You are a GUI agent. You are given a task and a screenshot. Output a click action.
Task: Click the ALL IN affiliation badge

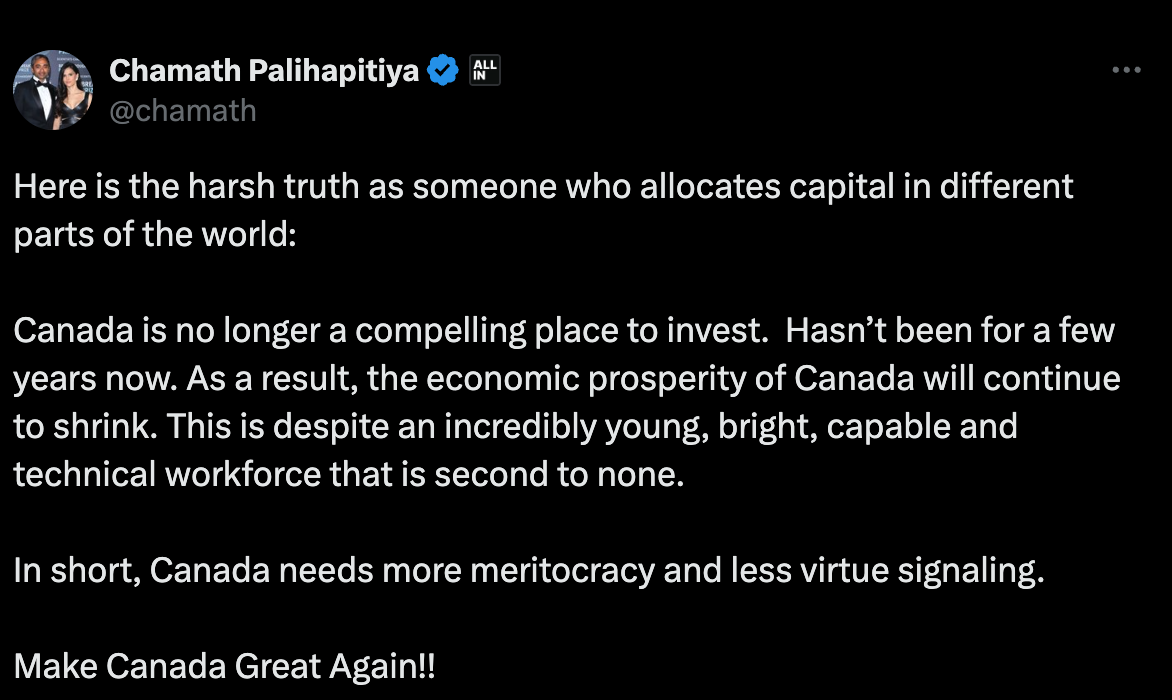point(485,71)
